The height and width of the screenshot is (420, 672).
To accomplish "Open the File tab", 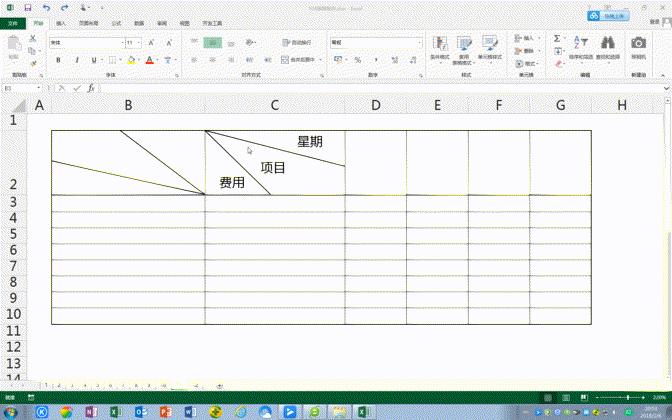I will (x=12, y=23).
